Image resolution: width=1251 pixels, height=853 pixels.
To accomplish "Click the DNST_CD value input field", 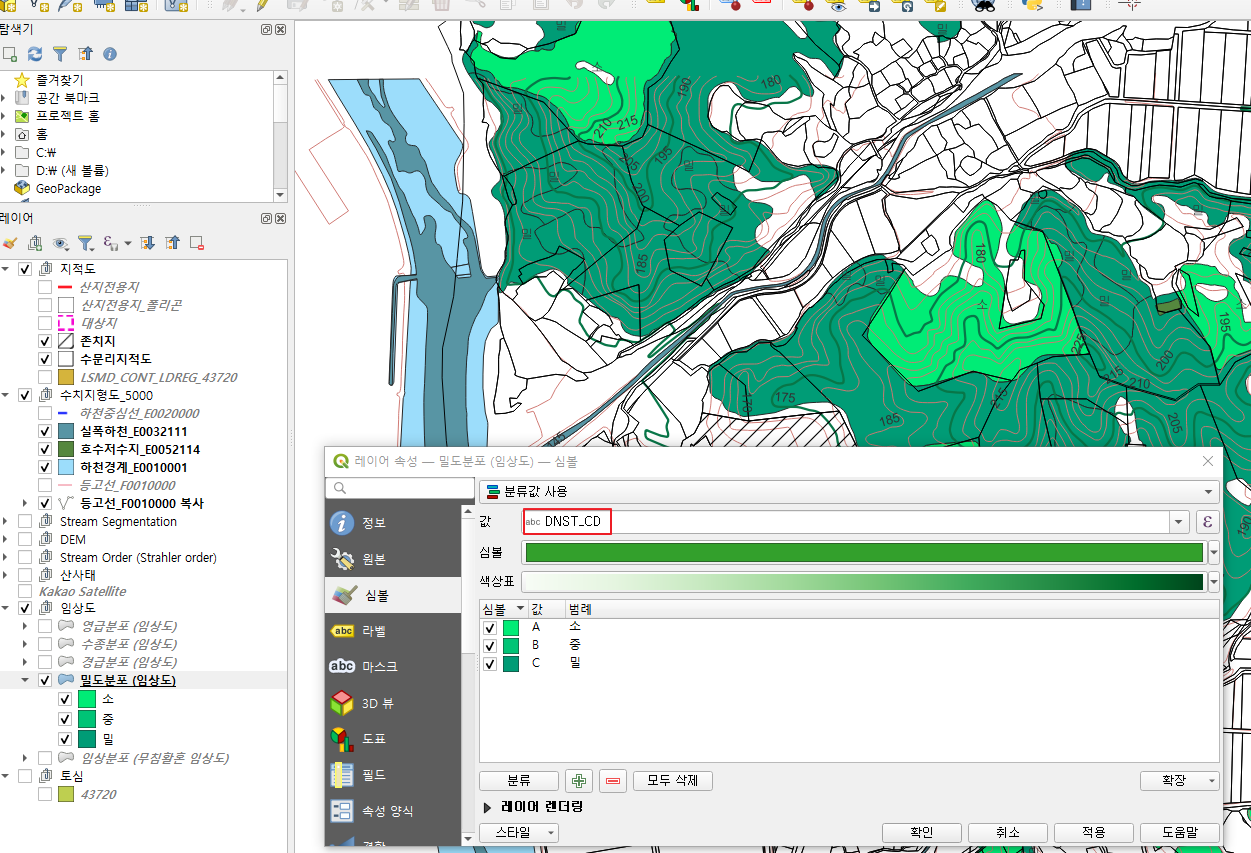I will coord(846,522).
